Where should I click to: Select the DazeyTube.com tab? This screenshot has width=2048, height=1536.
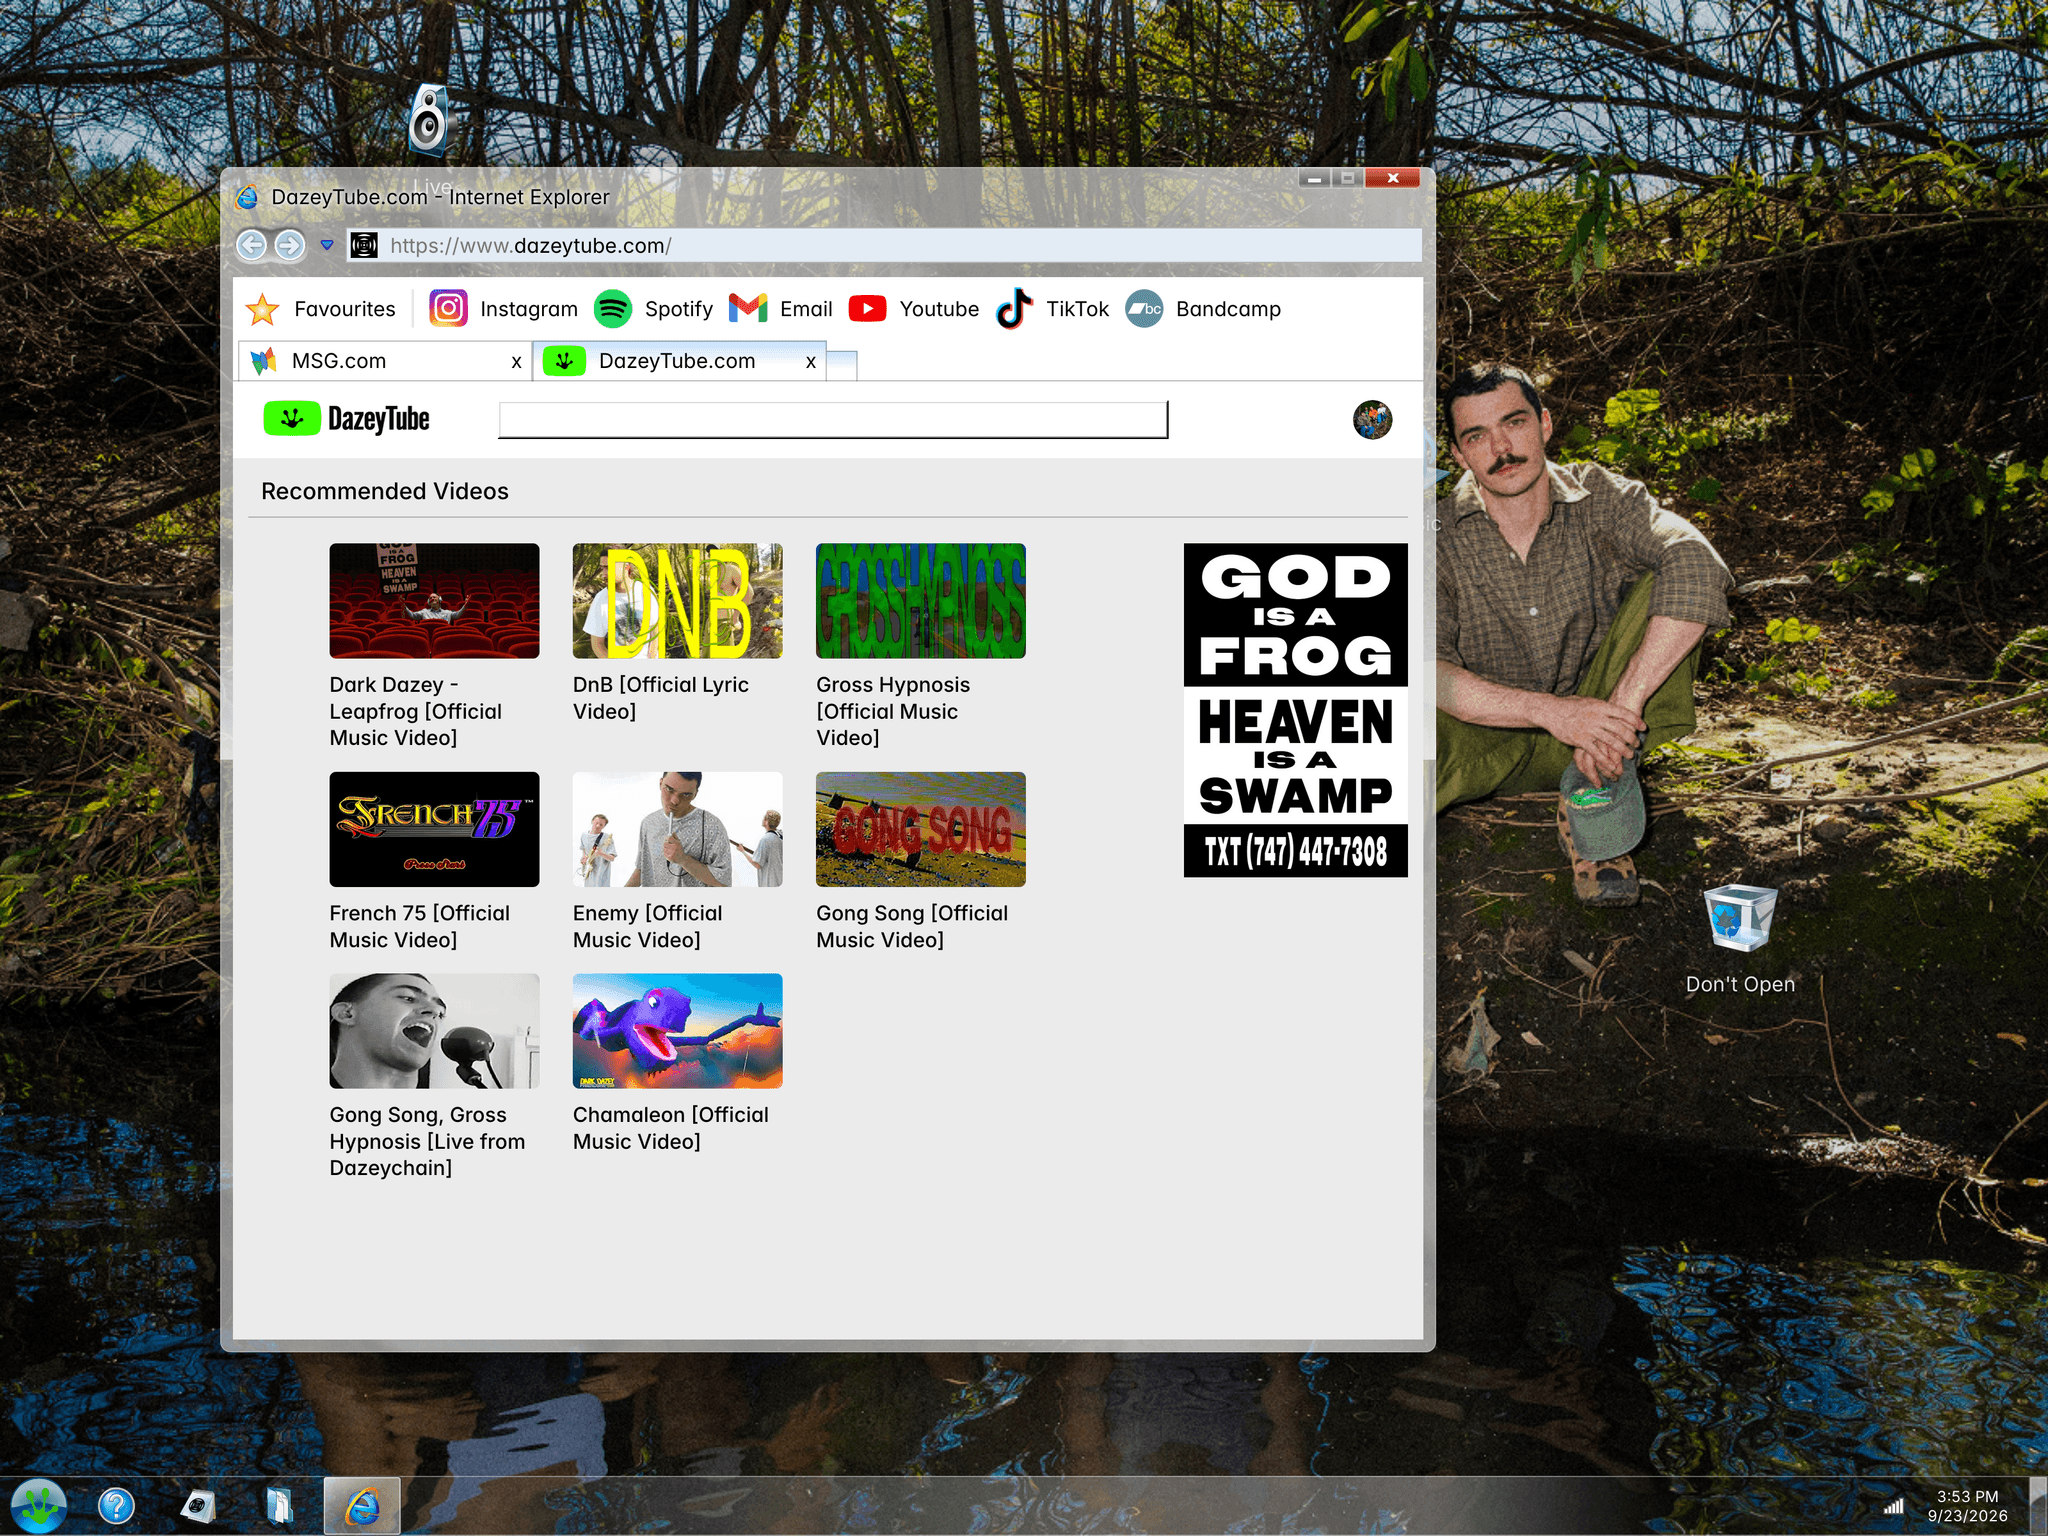pyautogui.click(x=680, y=361)
